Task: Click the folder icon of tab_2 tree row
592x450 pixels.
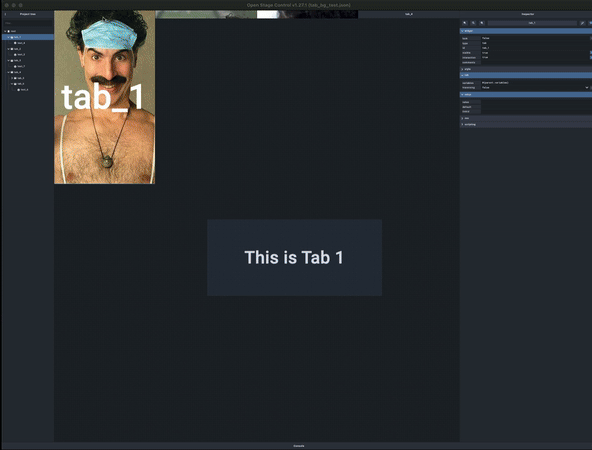Action: (12, 49)
